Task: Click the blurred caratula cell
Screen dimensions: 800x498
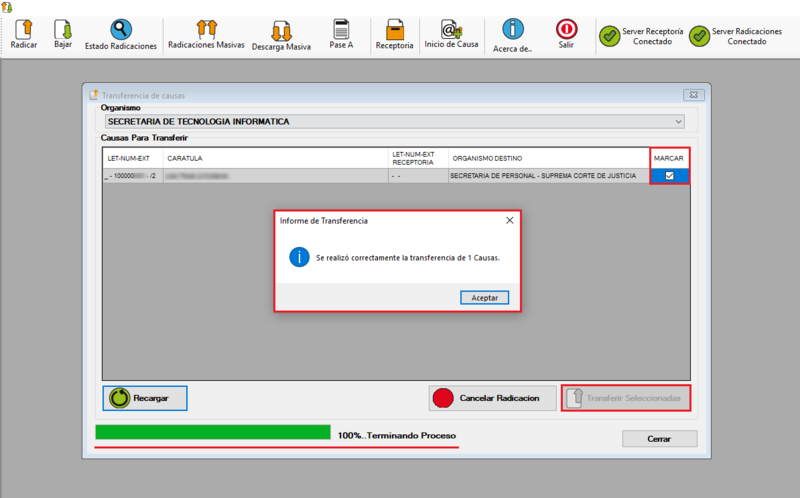Action: point(276,176)
